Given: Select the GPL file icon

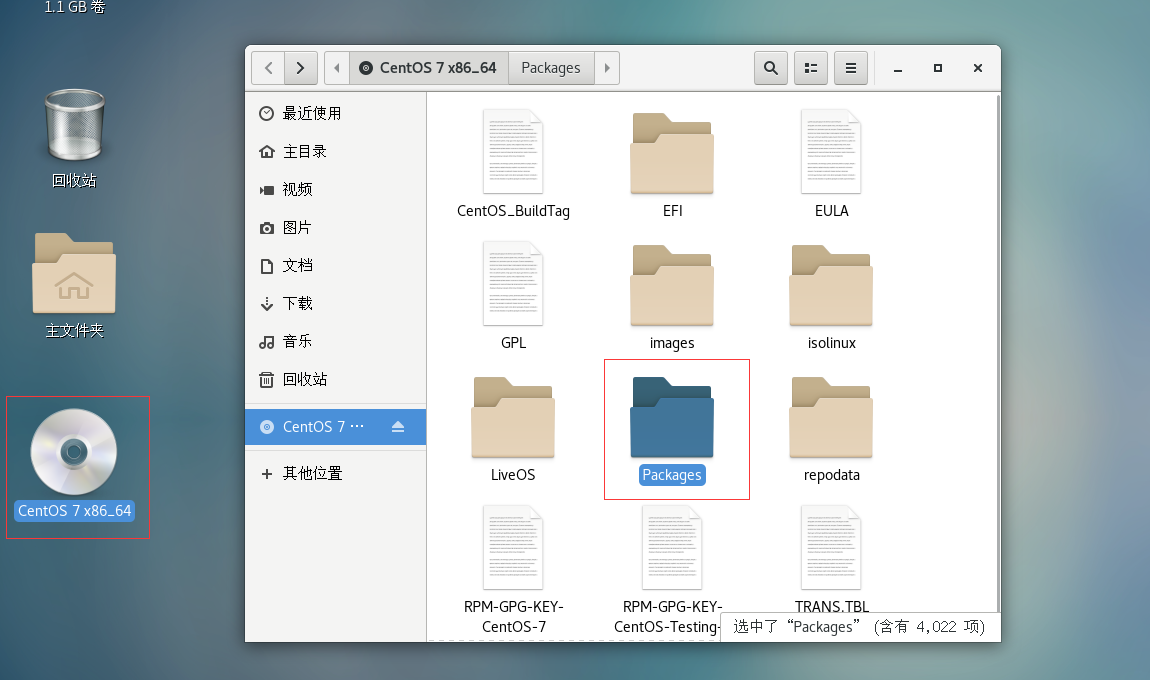Looking at the screenshot, I should 513,283.
